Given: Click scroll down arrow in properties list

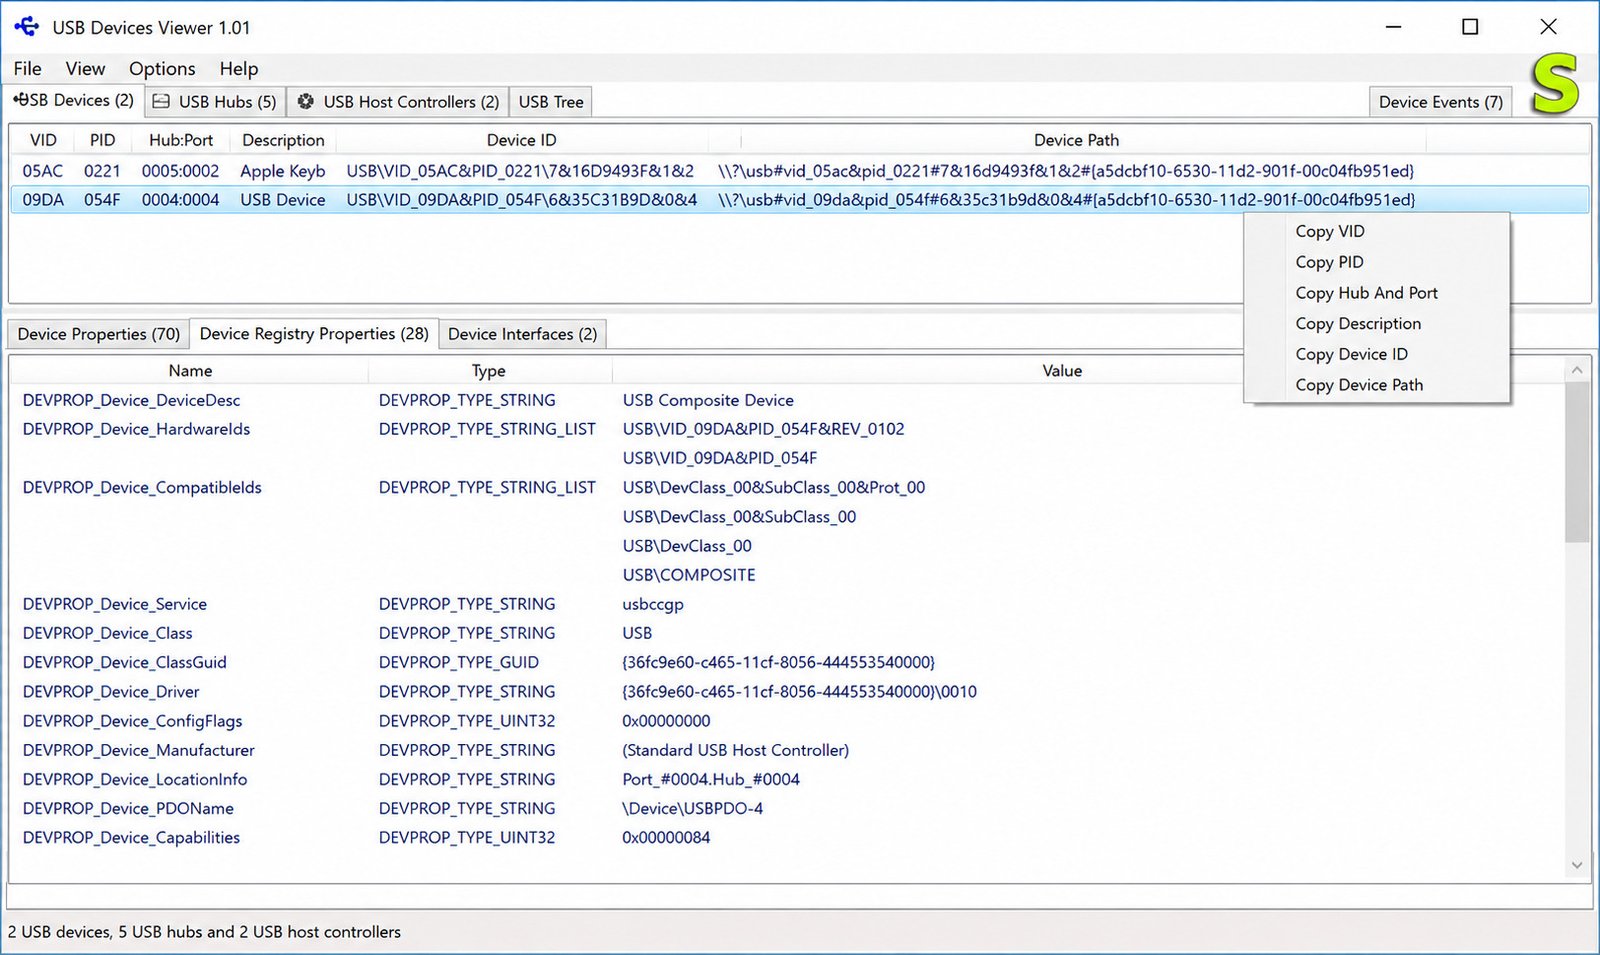Looking at the screenshot, I should click(1577, 865).
